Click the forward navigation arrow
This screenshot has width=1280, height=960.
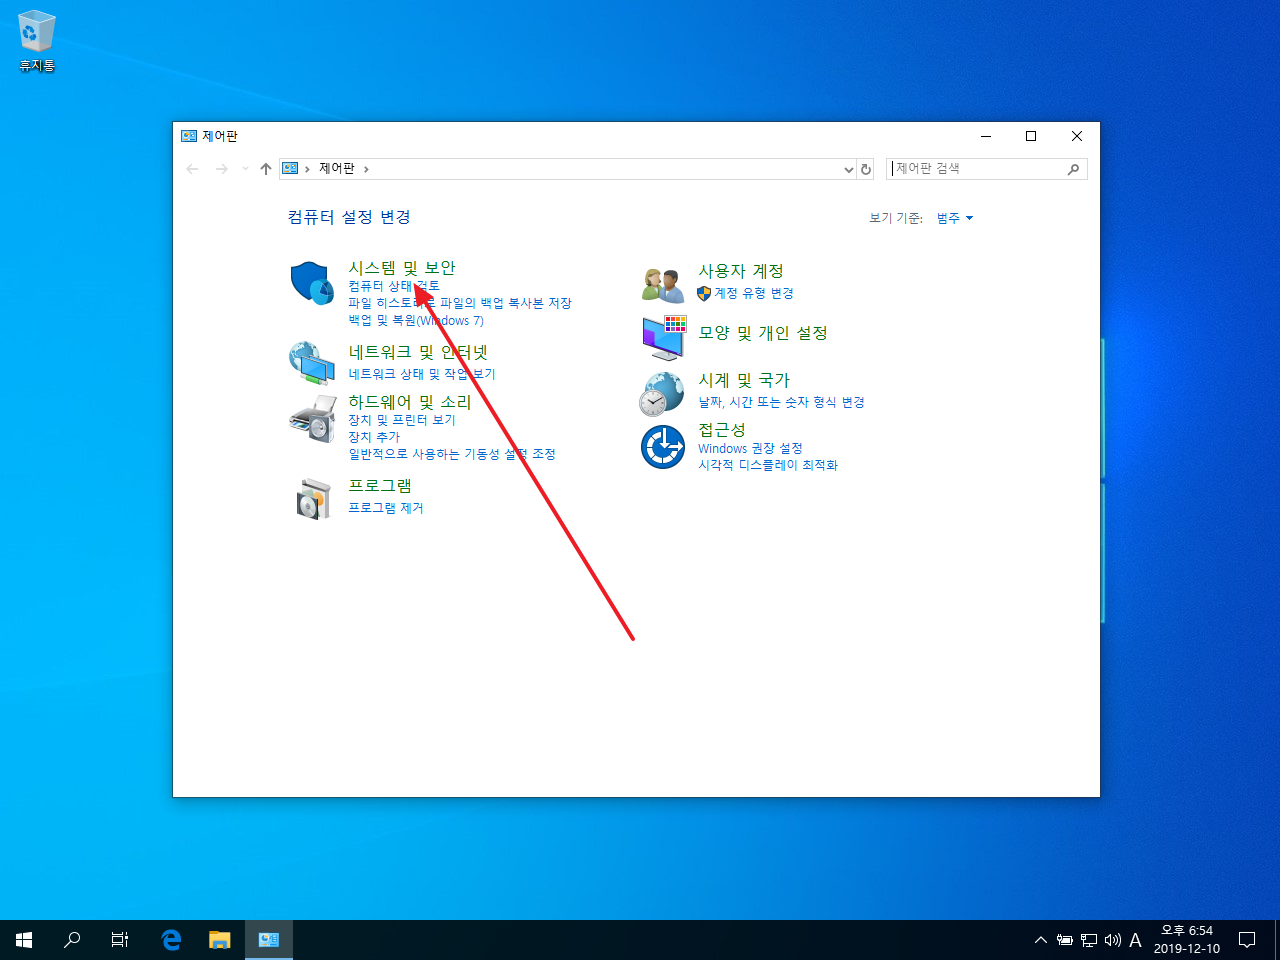222,169
